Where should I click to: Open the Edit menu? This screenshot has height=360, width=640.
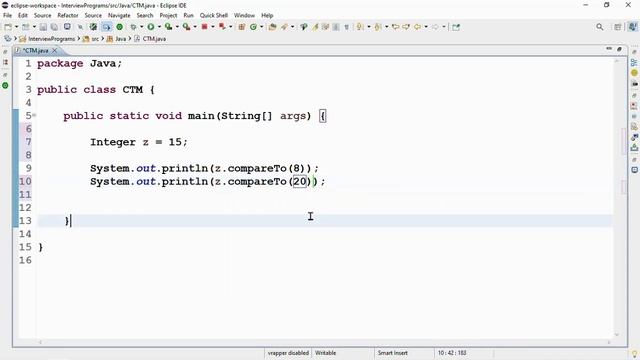(22, 16)
